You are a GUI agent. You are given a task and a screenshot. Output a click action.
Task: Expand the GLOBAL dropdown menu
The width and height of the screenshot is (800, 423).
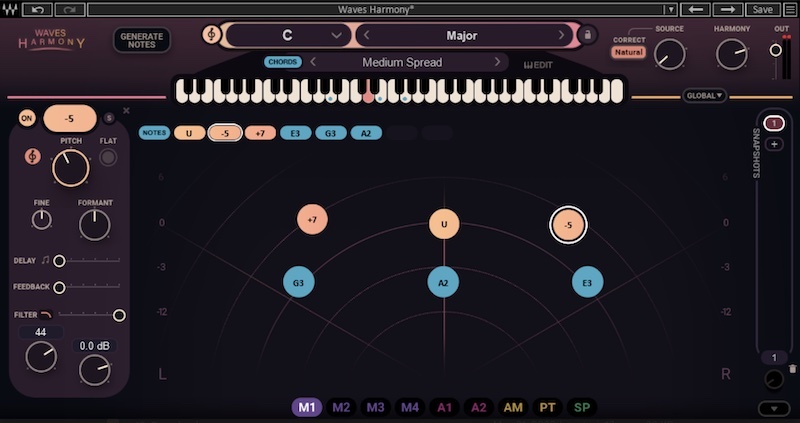[705, 96]
